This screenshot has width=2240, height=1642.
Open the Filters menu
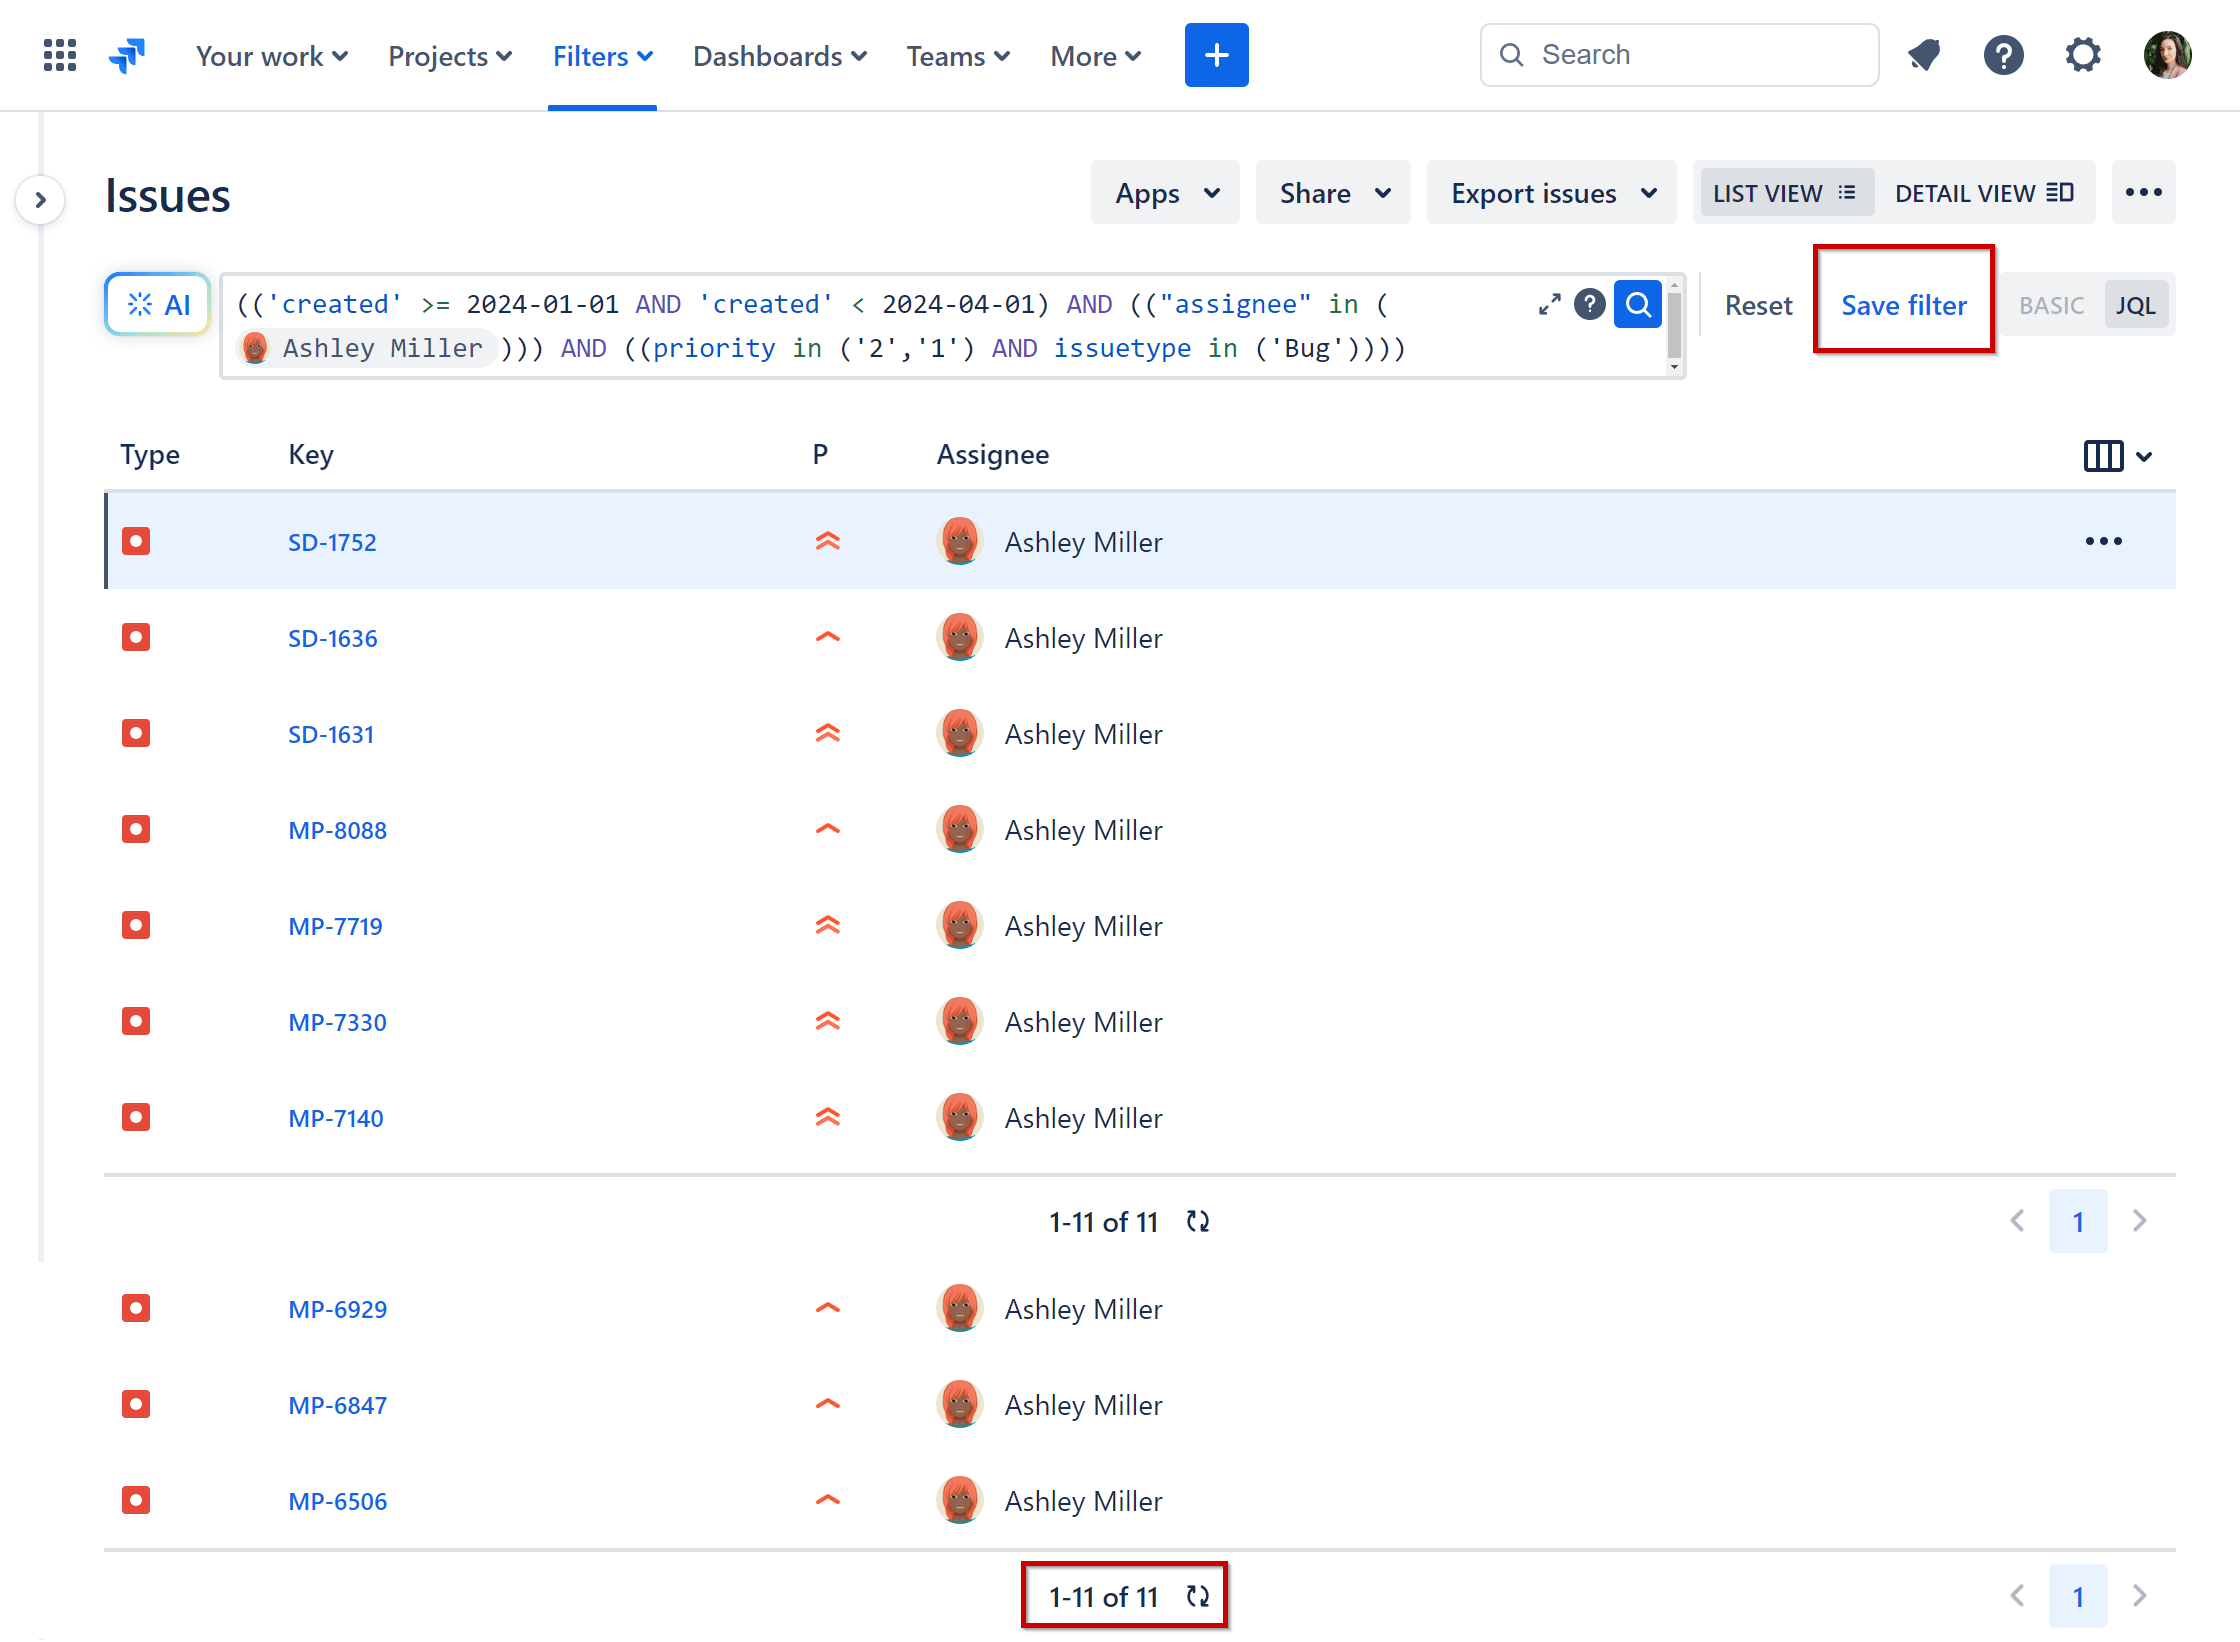tap(601, 56)
